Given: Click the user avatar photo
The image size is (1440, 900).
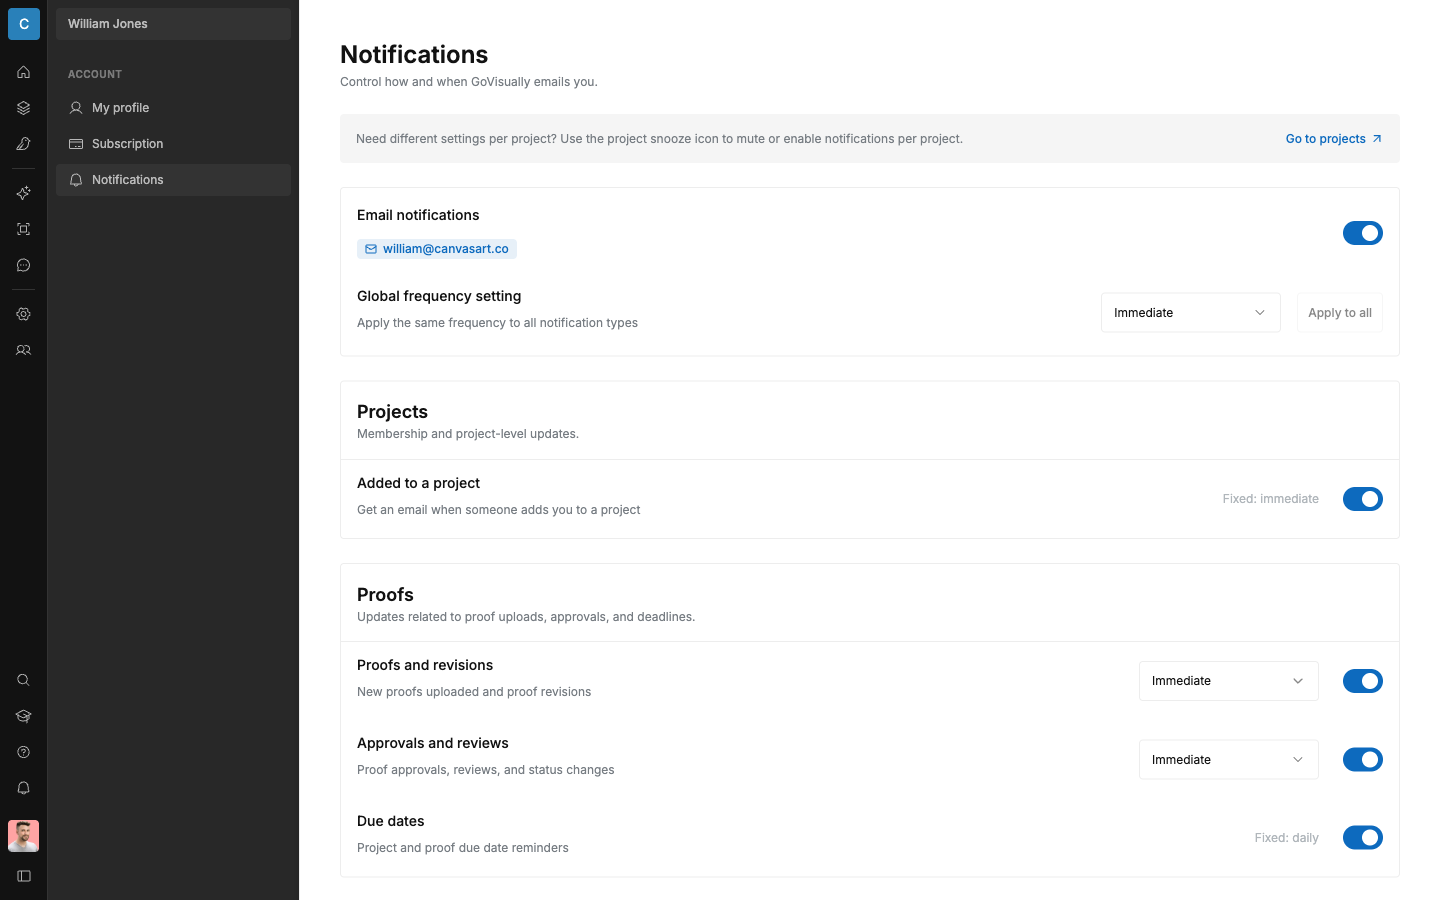Looking at the screenshot, I should (24, 836).
